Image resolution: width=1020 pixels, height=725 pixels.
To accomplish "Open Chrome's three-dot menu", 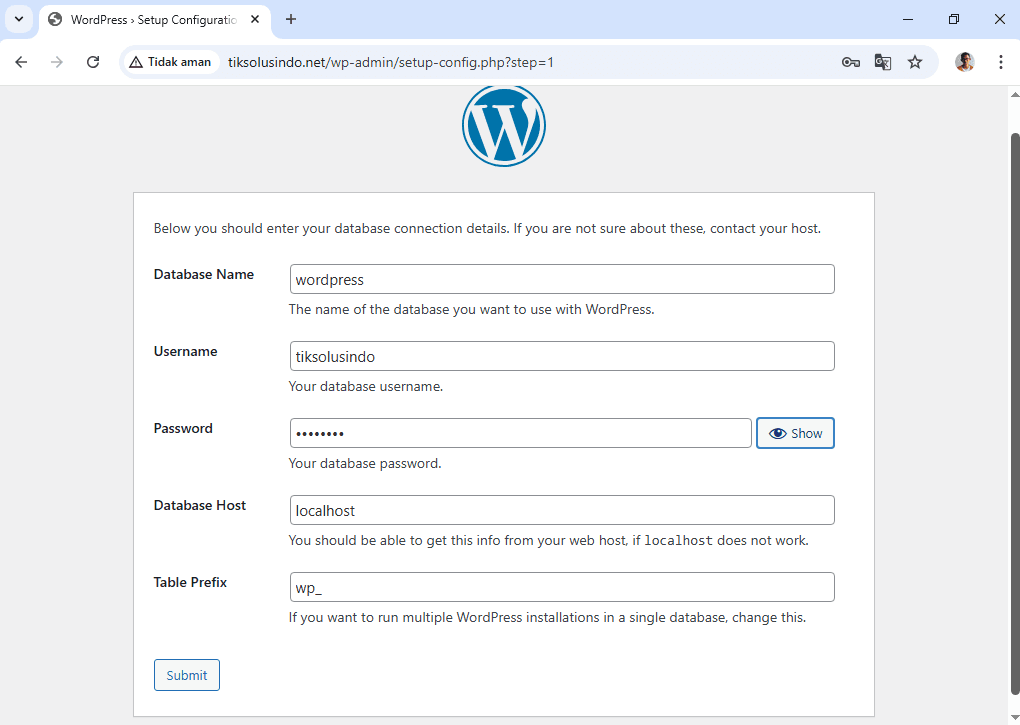I will [1000, 62].
